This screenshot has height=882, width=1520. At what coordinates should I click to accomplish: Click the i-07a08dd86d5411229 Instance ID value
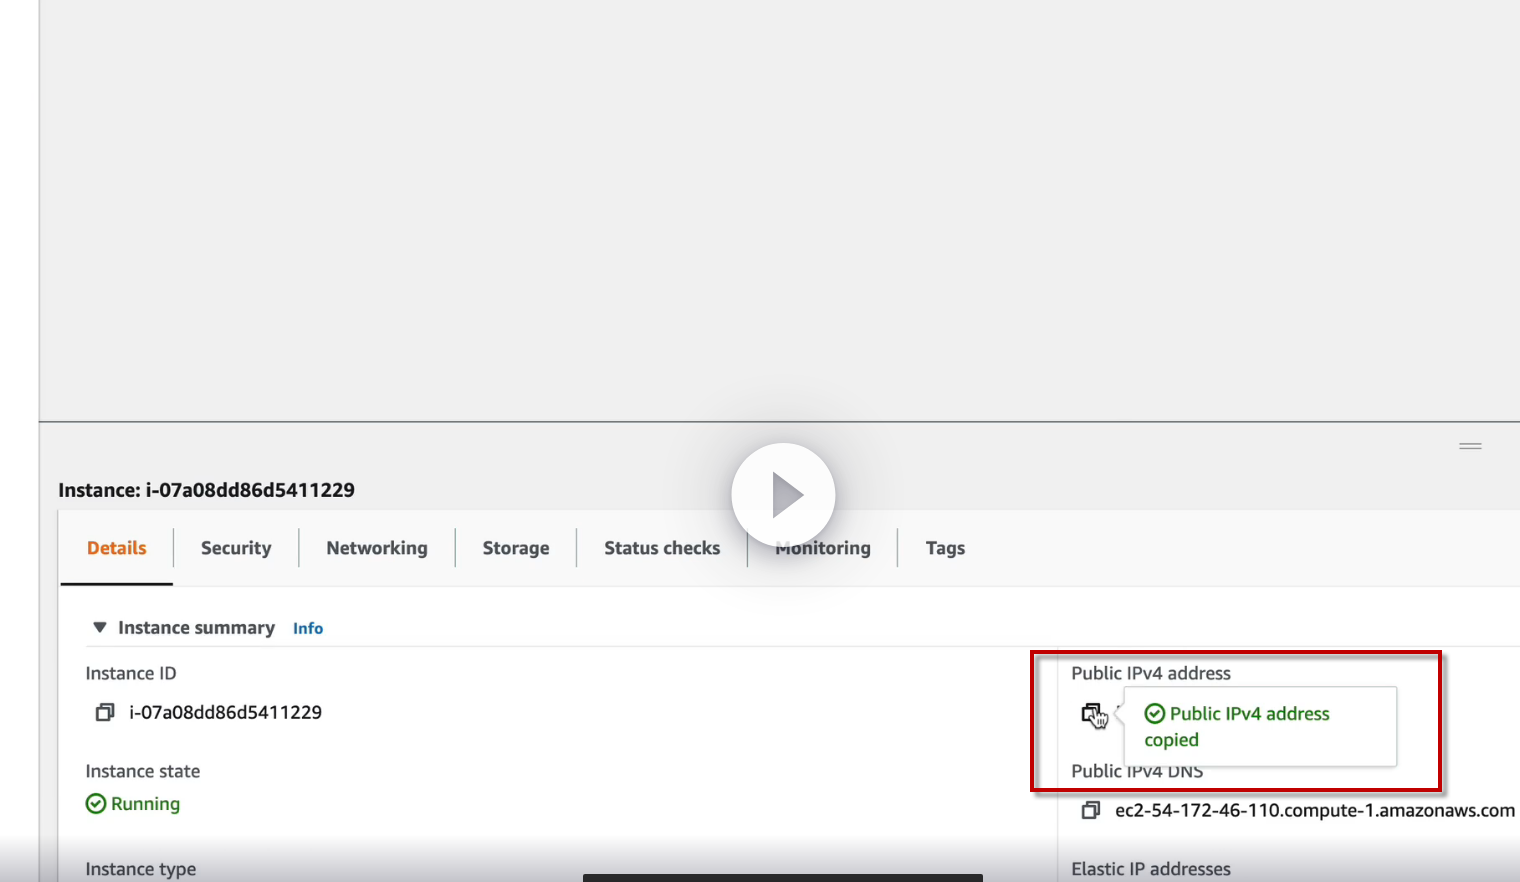(x=226, y=713)
